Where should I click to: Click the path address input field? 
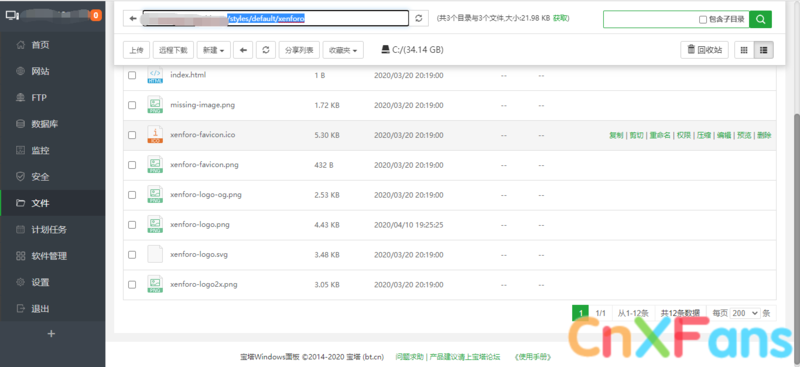tap(276, 18)
